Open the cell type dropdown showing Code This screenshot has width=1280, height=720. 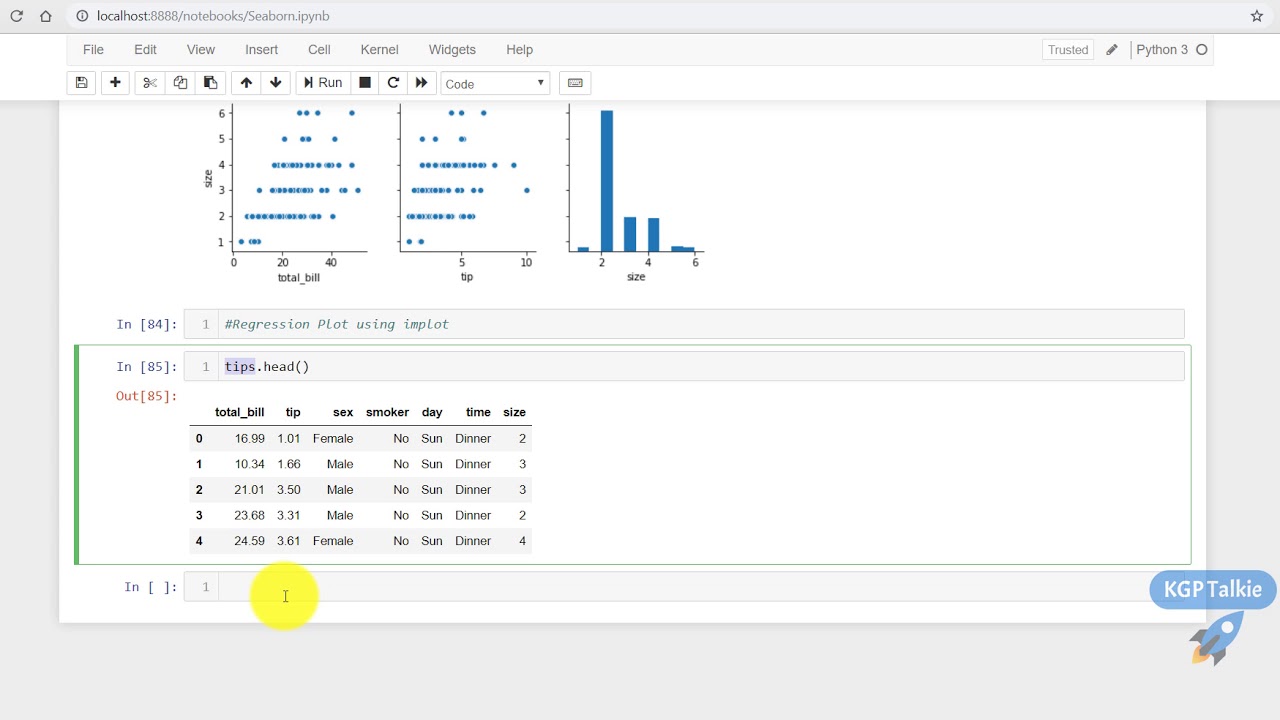click(x=495, y=83)
